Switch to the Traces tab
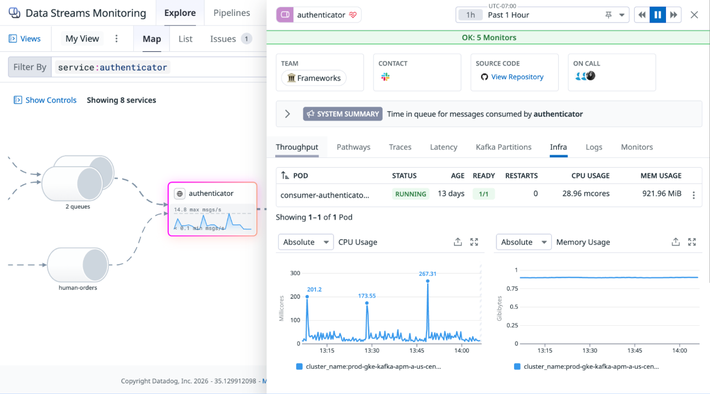The image size is (710, 394). click(x=400, y=147)
